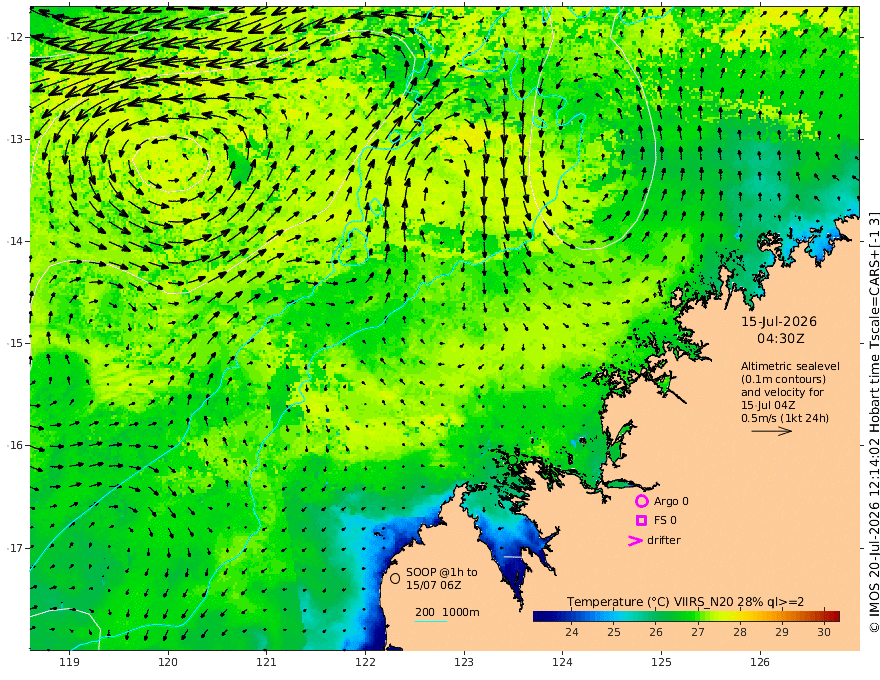Click colorbar tick label 24
The height and width of the screenshot is (680, 880).
[x=572, y=632]
